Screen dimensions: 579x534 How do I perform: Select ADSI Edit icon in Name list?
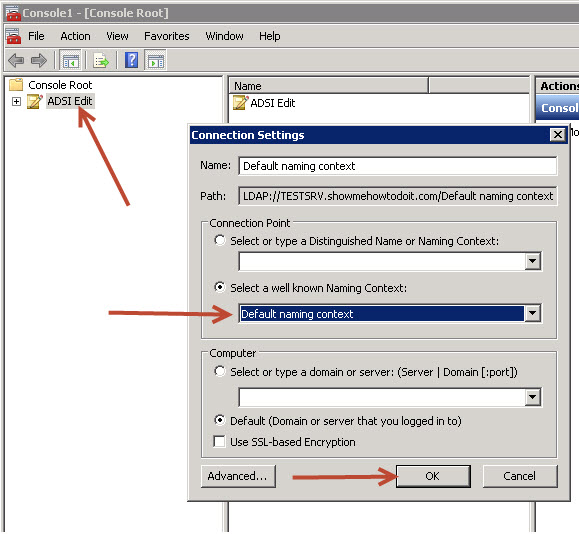coord(240,103)
